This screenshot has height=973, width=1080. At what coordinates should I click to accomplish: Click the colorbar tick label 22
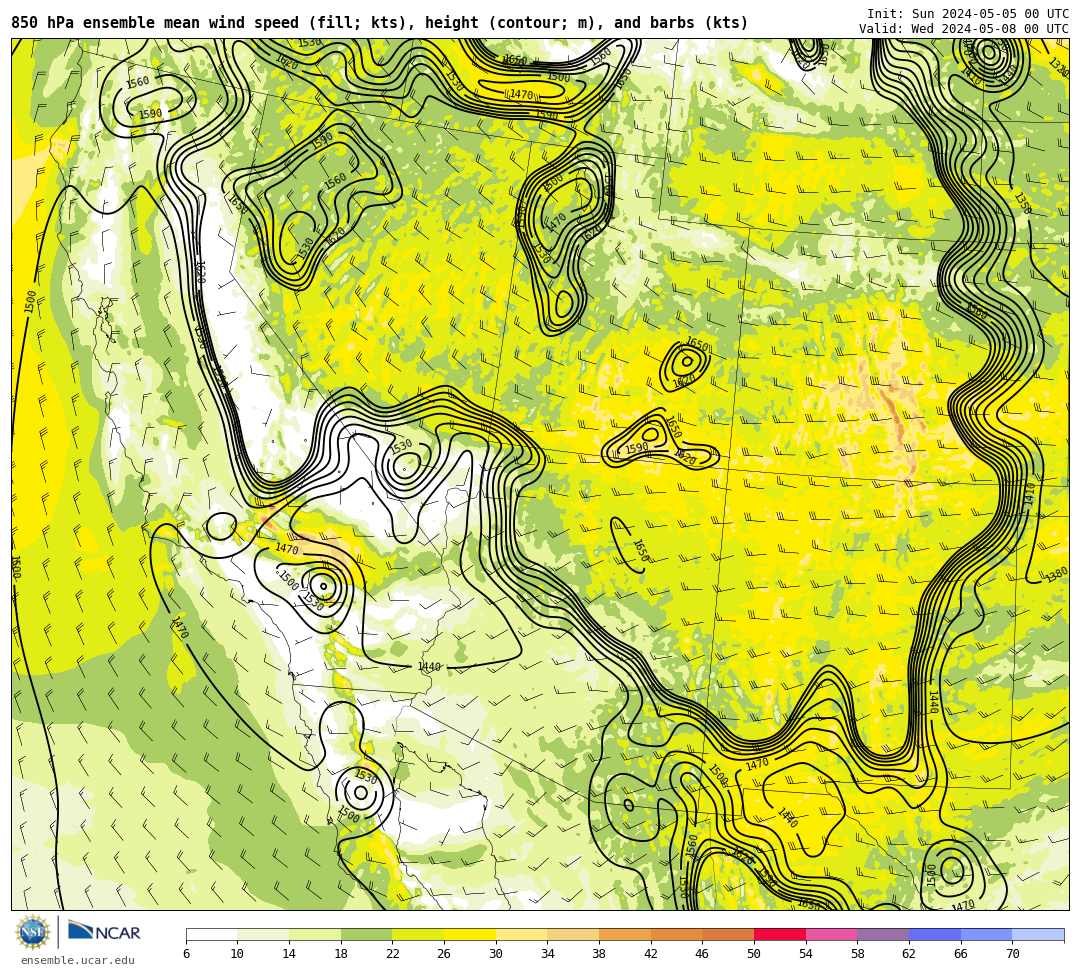pyautogui.click(x=393, y=954)
